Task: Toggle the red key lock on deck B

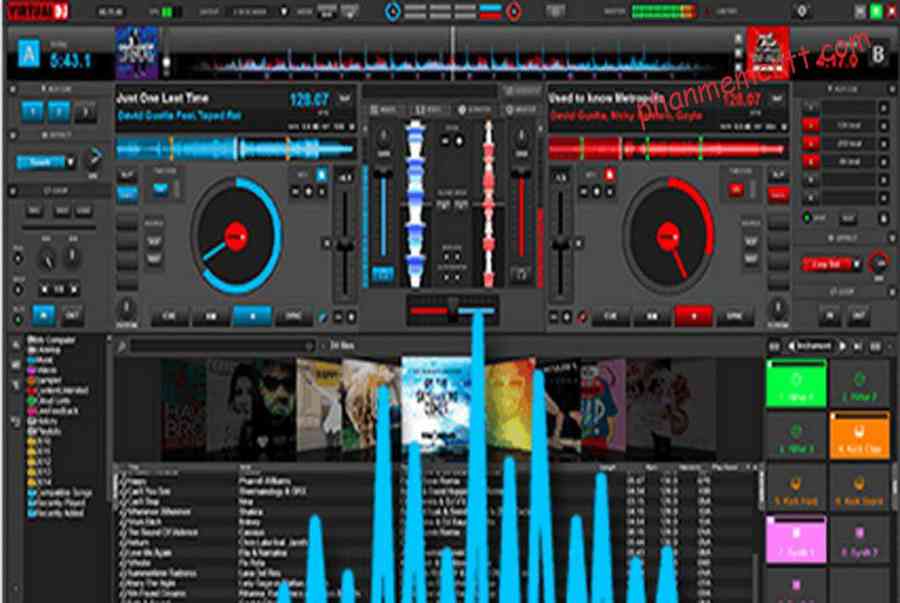Action: click(x=610, y=174)
